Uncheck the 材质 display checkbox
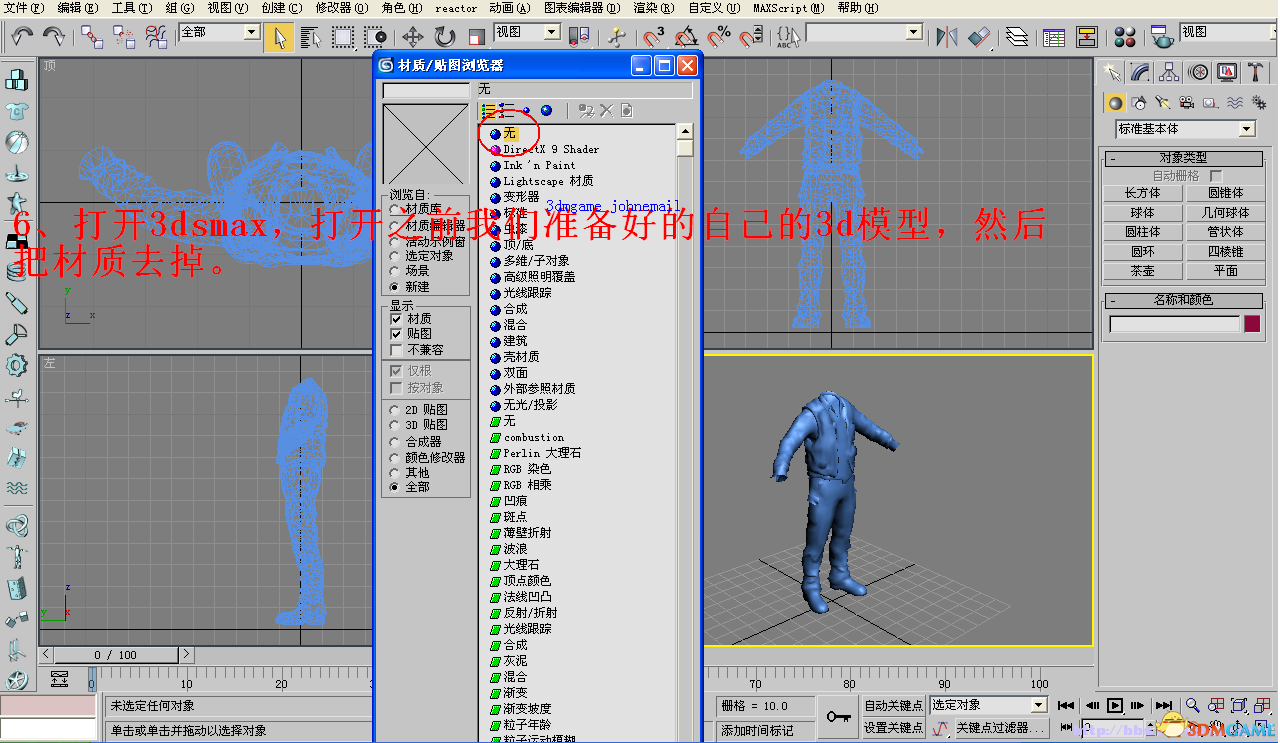 (396, 318)
